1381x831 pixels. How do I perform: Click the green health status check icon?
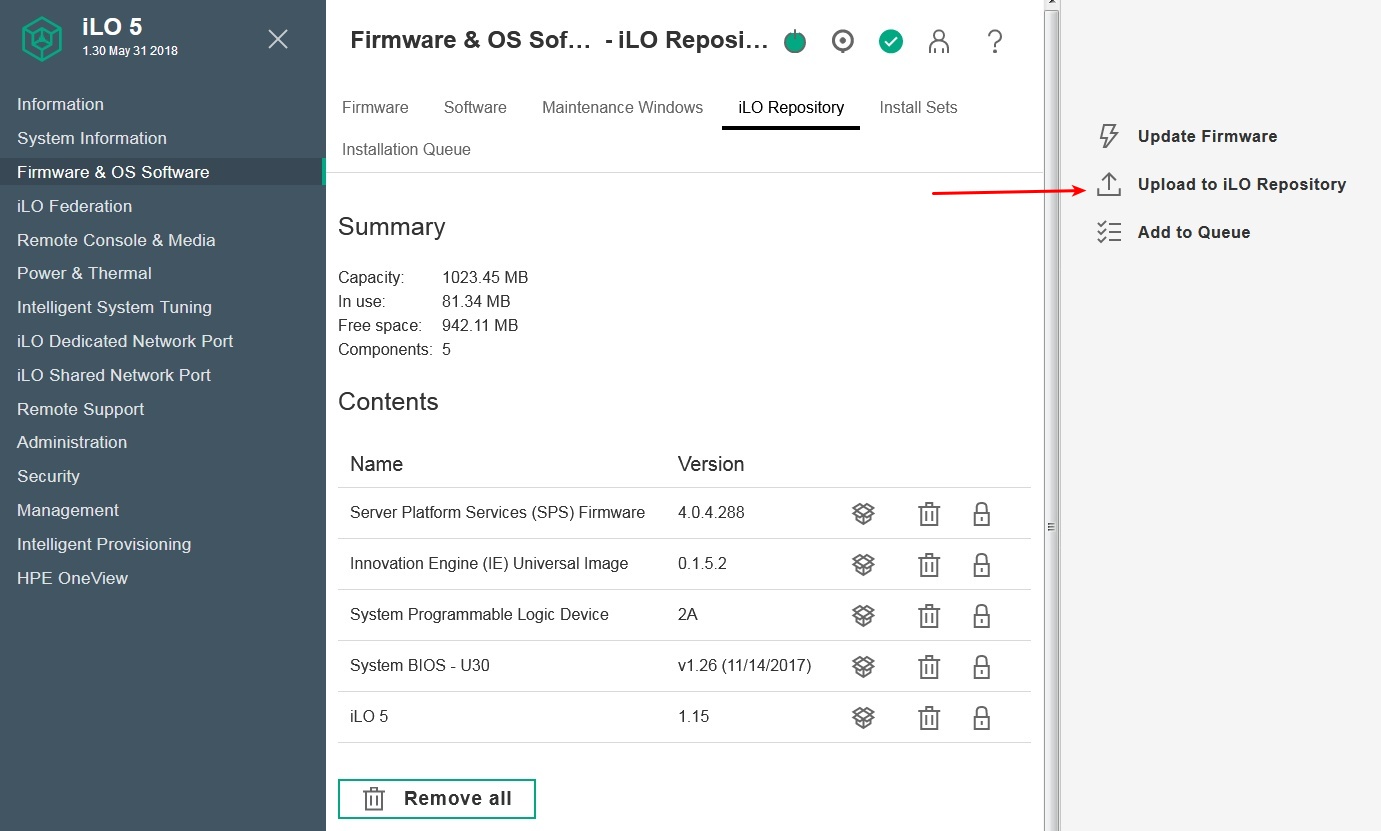click(890, 41)
